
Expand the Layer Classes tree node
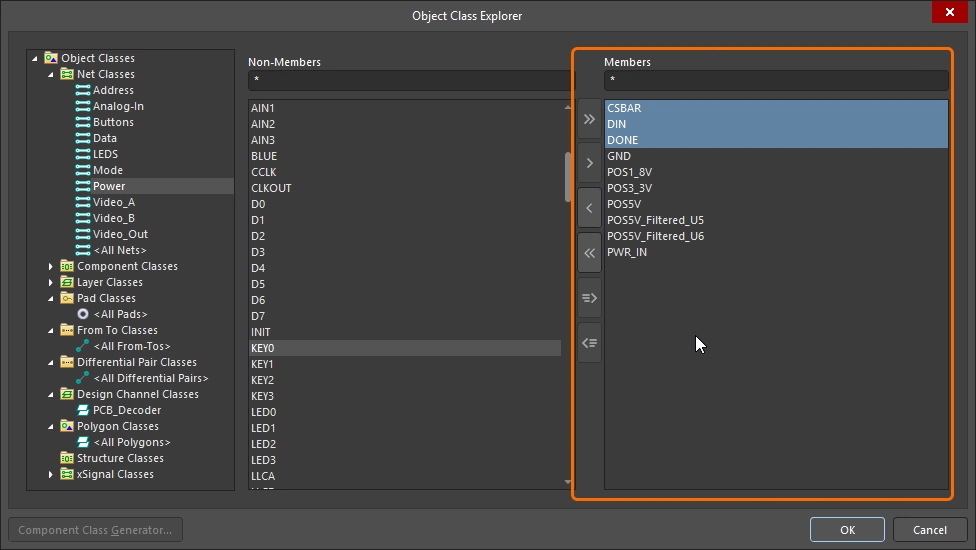52,282
